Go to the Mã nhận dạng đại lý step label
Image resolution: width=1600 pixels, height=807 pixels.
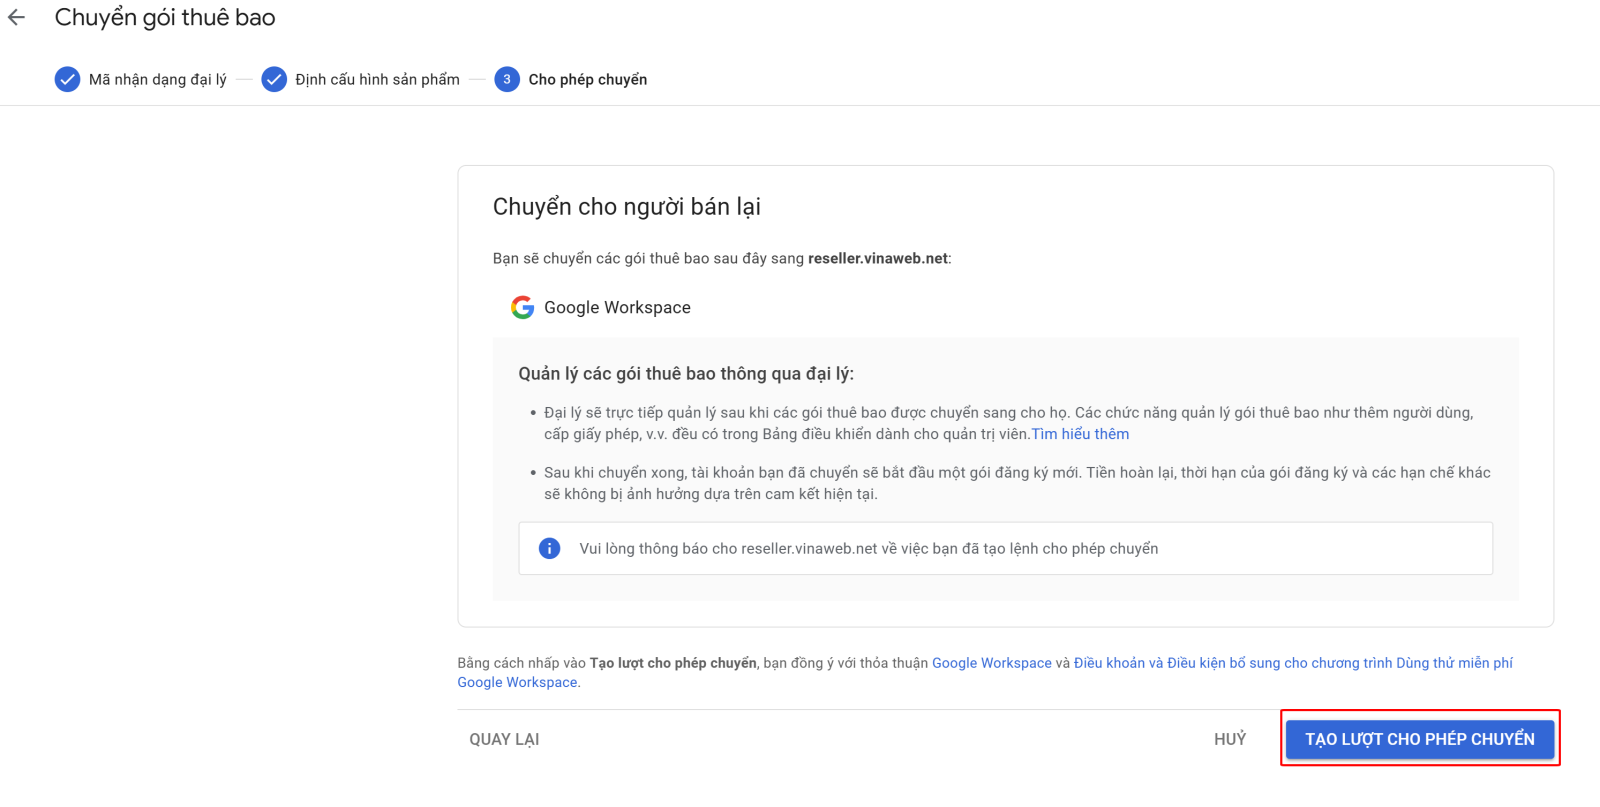coord(157,79)
